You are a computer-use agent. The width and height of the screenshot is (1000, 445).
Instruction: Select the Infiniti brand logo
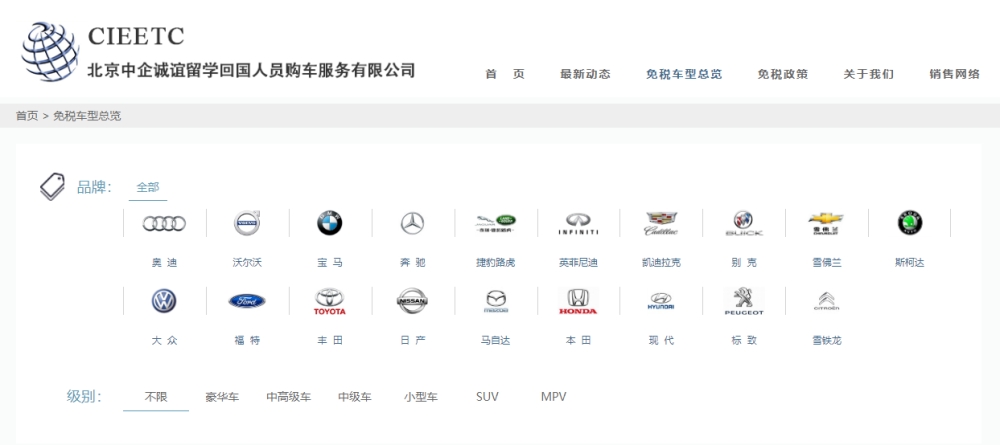click(x=578, y=224)
